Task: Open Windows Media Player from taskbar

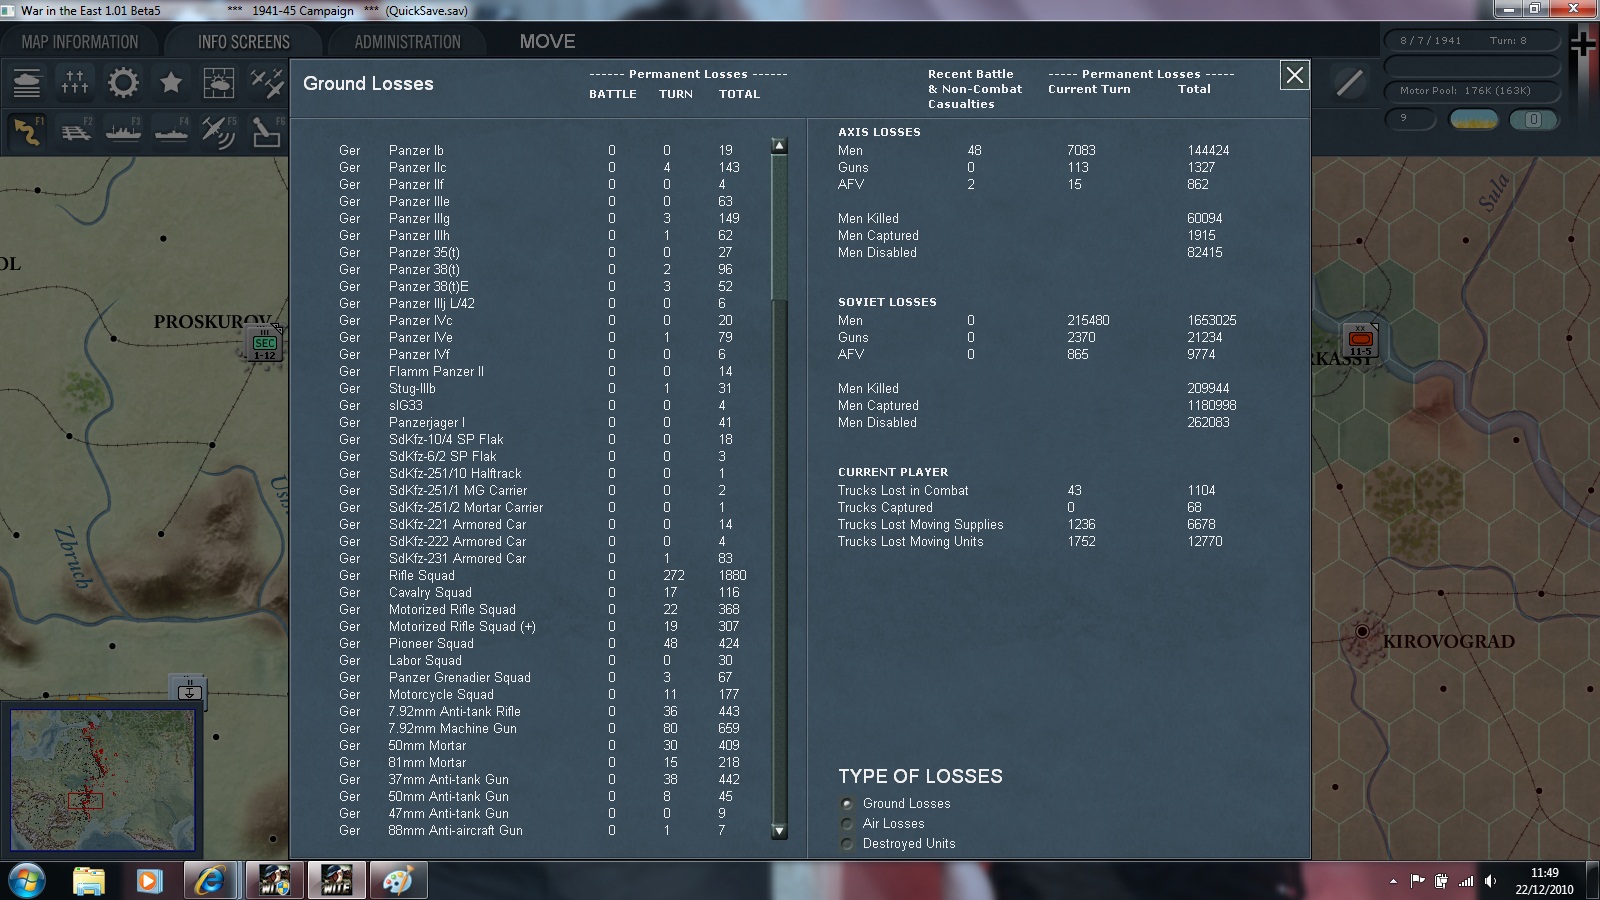Action: click(149, 881)
